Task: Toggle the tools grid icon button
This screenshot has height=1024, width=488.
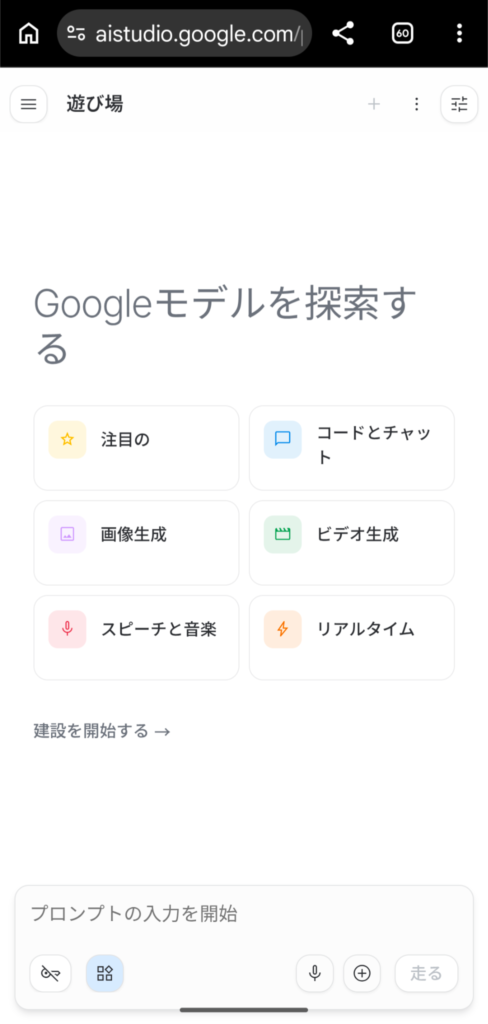Action: [105, 974]
